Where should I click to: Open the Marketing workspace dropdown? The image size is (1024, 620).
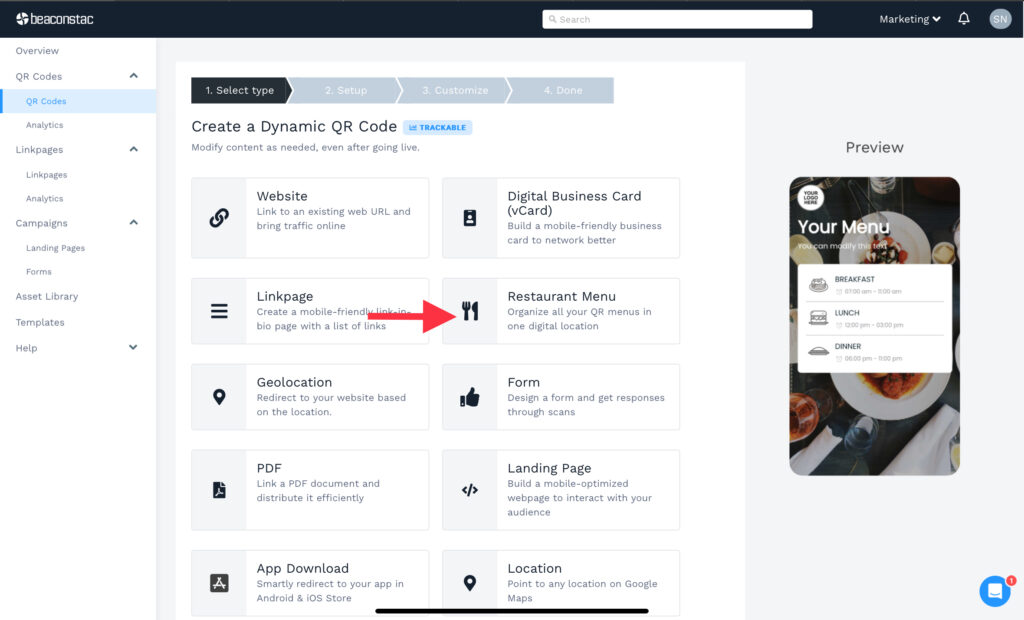(x=908, y=18)
